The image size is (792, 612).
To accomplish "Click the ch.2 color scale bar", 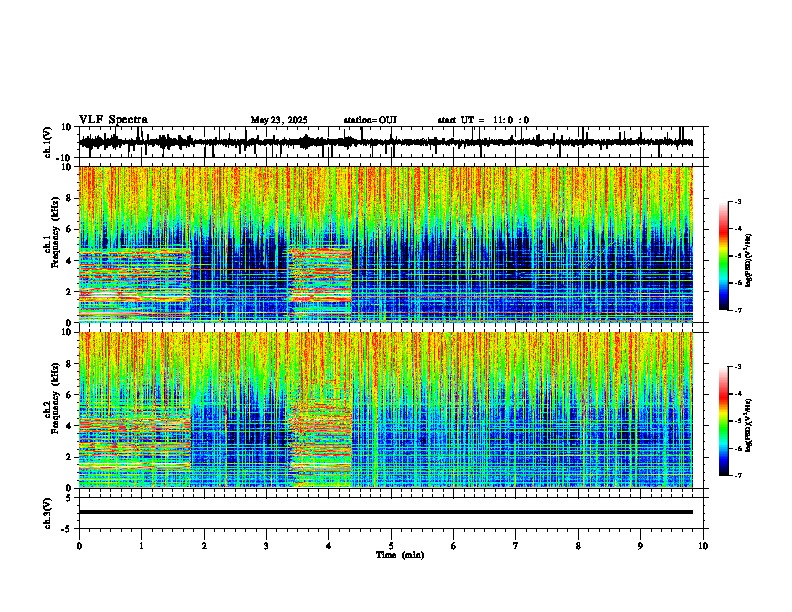I will click(x=724, y=421).
